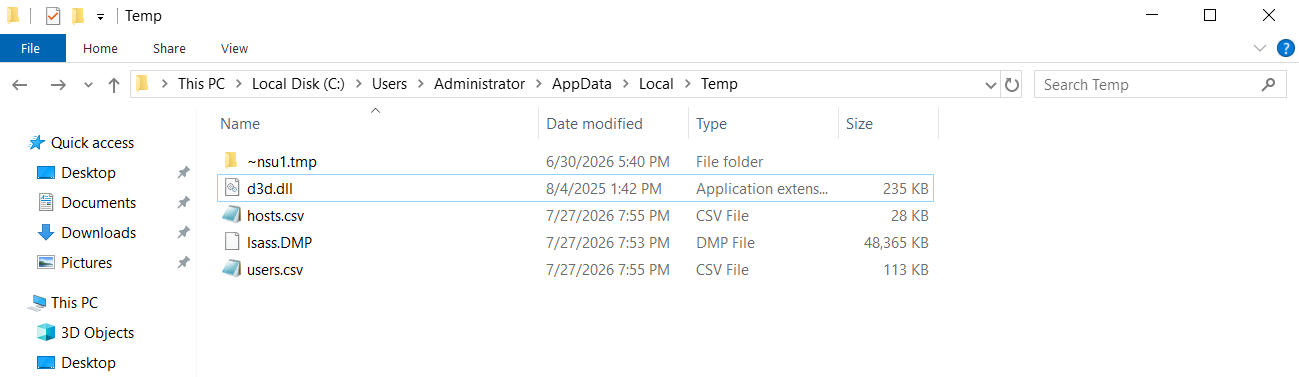The height and width of the screenshot is (377, 1299).
Task: Open Desktop under This PC
Action: tap(88, 363)
